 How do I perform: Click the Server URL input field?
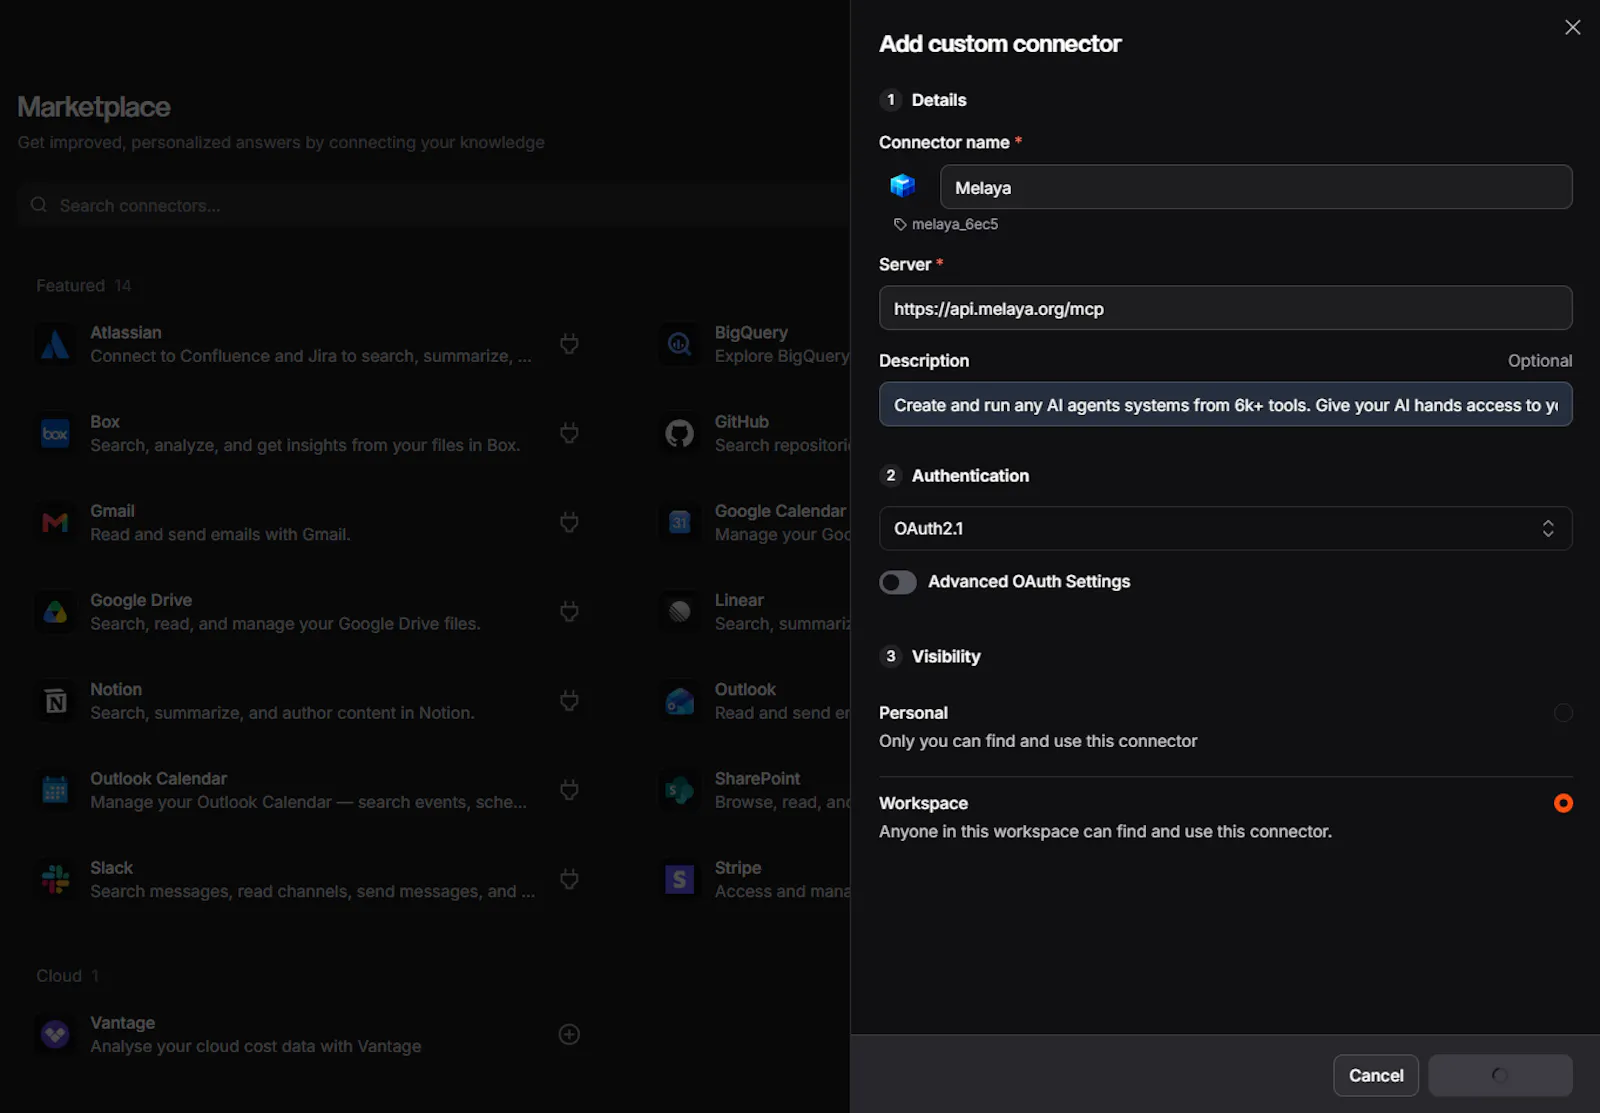pos(1225,308)
